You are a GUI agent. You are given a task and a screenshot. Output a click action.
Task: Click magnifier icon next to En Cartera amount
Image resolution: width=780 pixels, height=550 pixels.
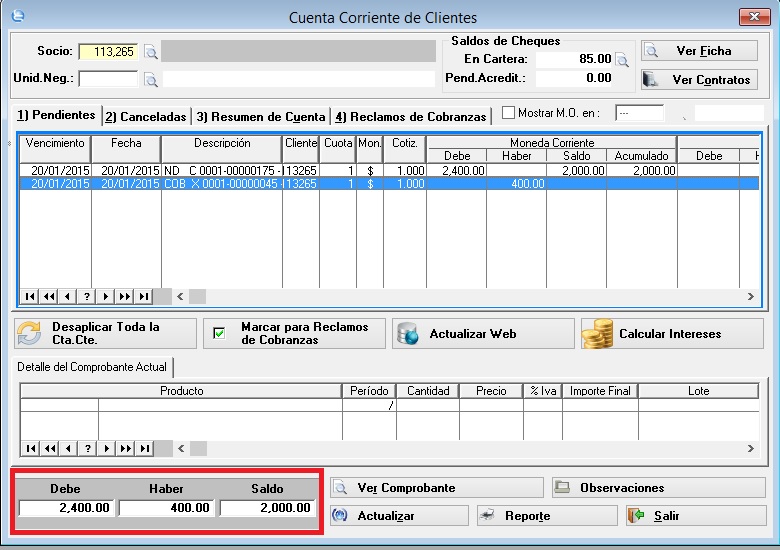pos(623,60)
